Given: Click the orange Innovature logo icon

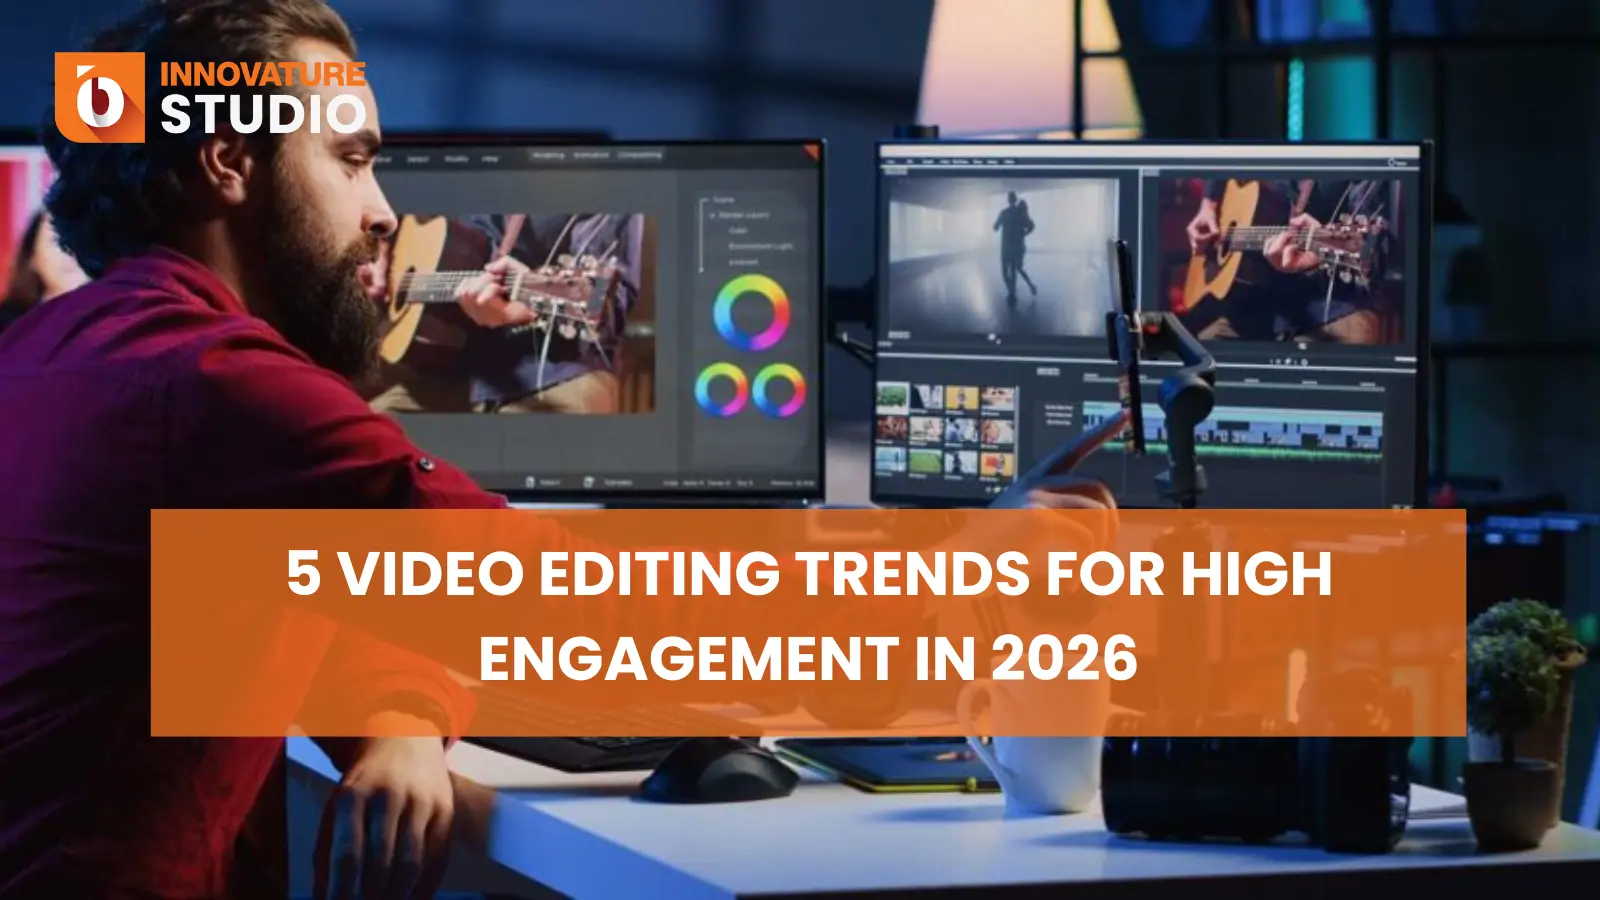Looking at the screenshot, I should (100, 97).
